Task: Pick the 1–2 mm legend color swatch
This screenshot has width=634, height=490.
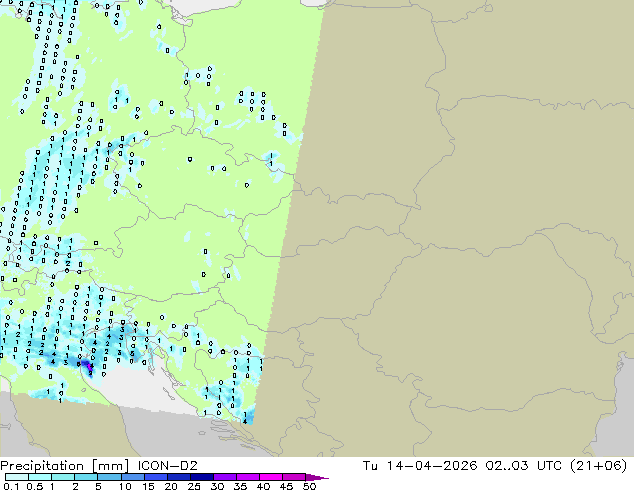Action: (x=63, y=477)
